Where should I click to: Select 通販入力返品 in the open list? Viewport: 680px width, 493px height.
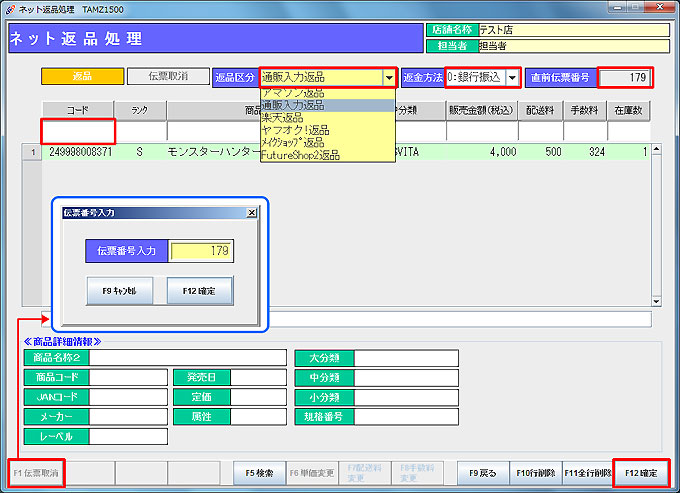coord(294,105)
